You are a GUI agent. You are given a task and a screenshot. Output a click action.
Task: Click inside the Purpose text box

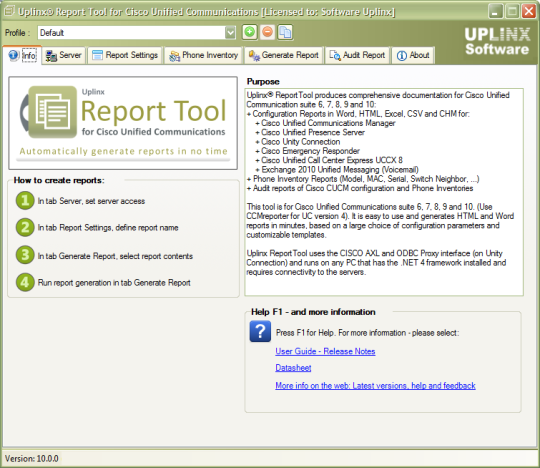click(x=384, y=192)
